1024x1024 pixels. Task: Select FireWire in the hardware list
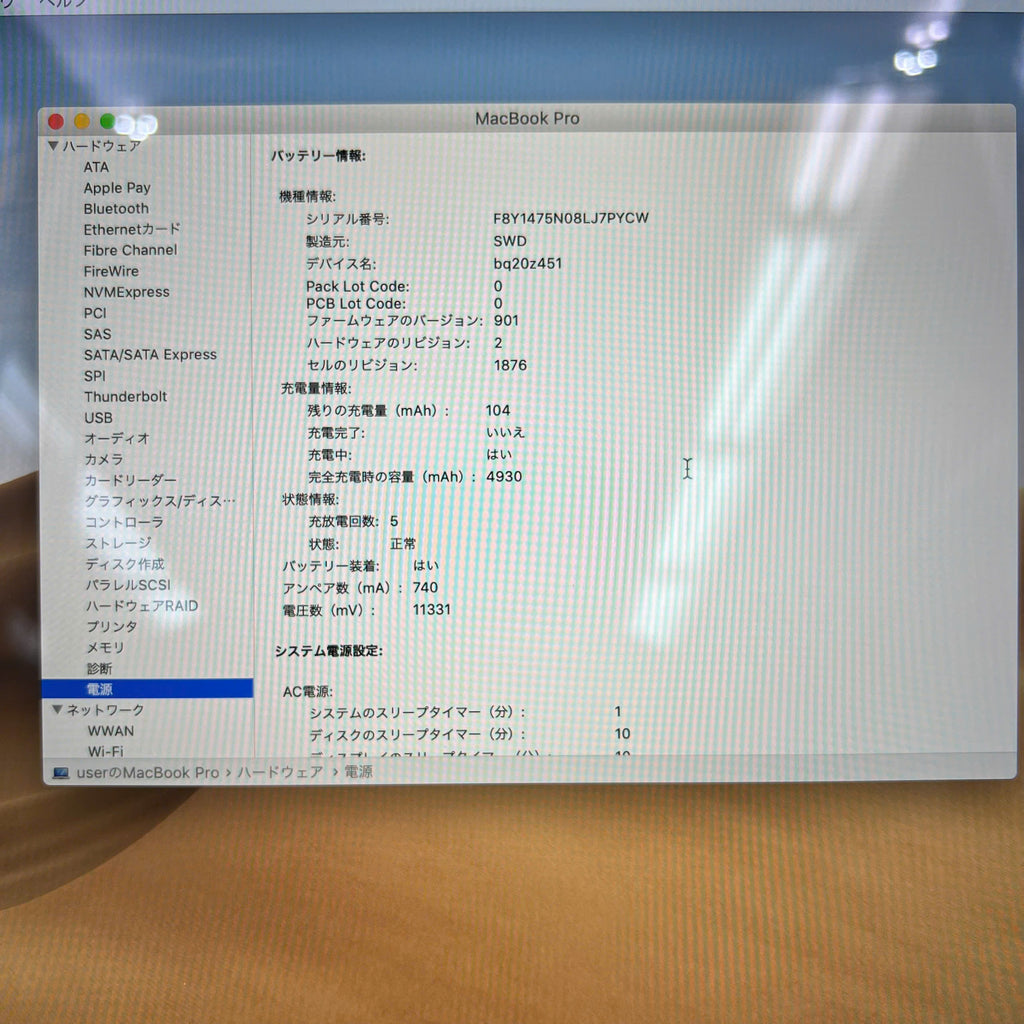pyautogui.click(x=111, y=271)
